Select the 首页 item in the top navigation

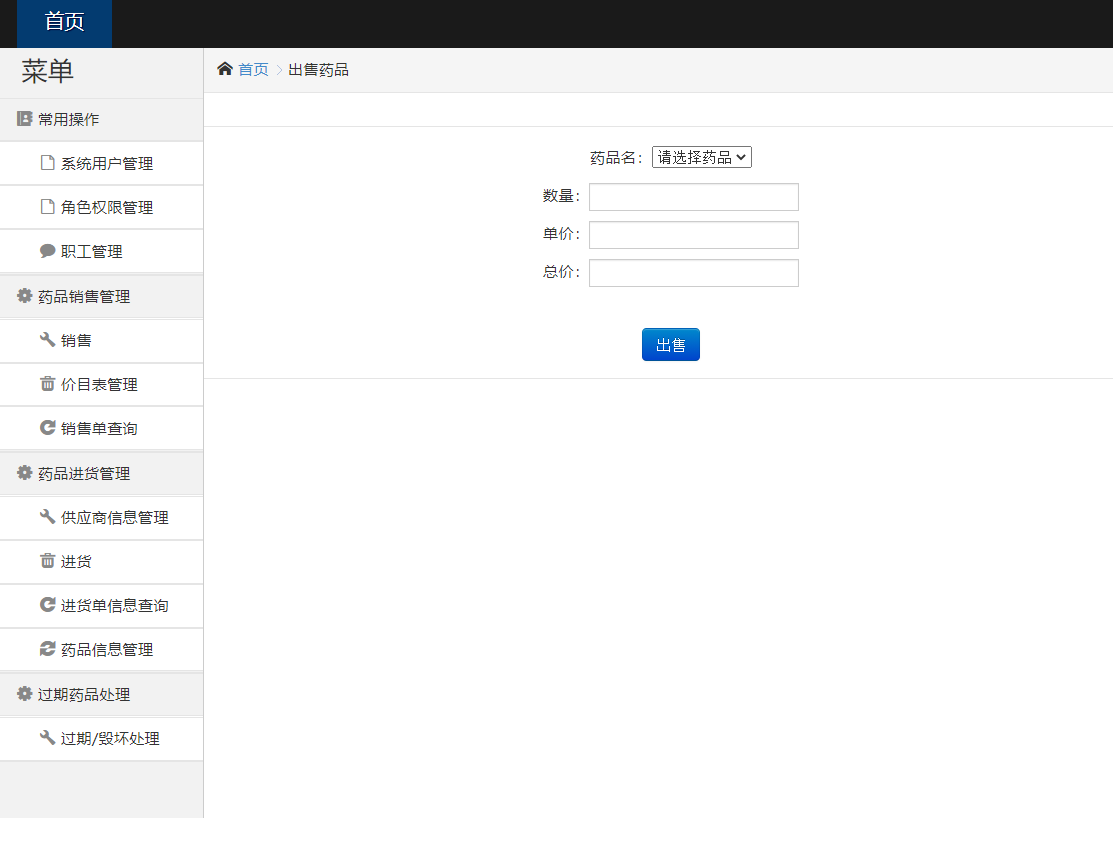tap(63, 23)
